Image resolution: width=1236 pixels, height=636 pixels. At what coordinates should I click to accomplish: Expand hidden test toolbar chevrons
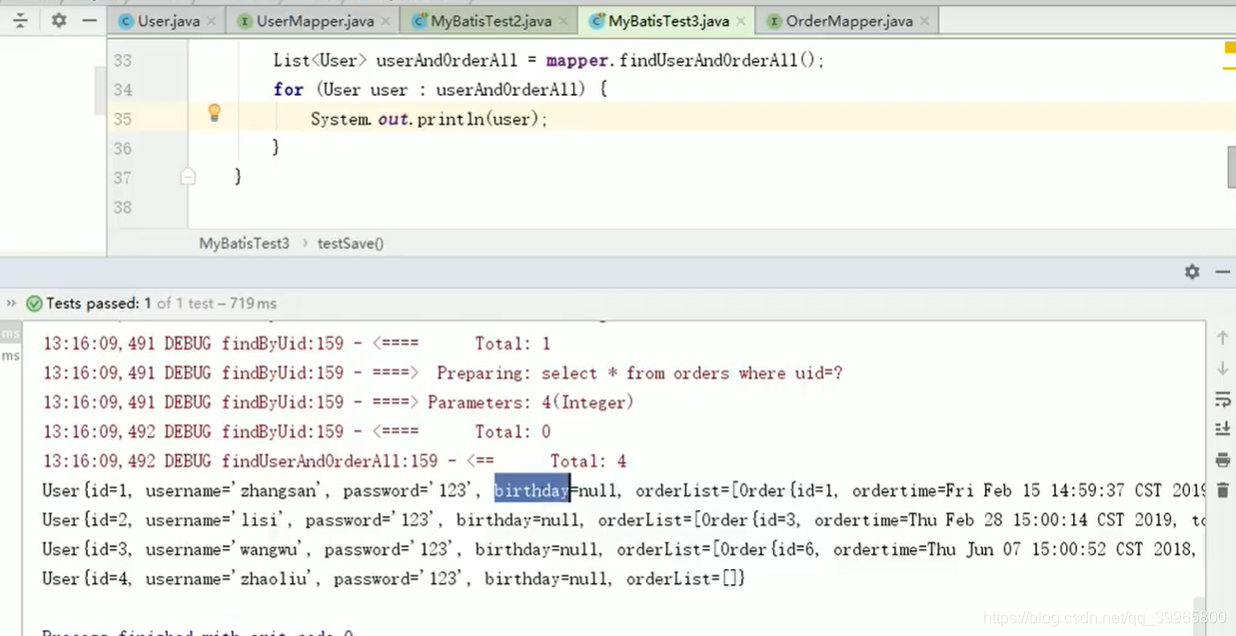(11, 303)
